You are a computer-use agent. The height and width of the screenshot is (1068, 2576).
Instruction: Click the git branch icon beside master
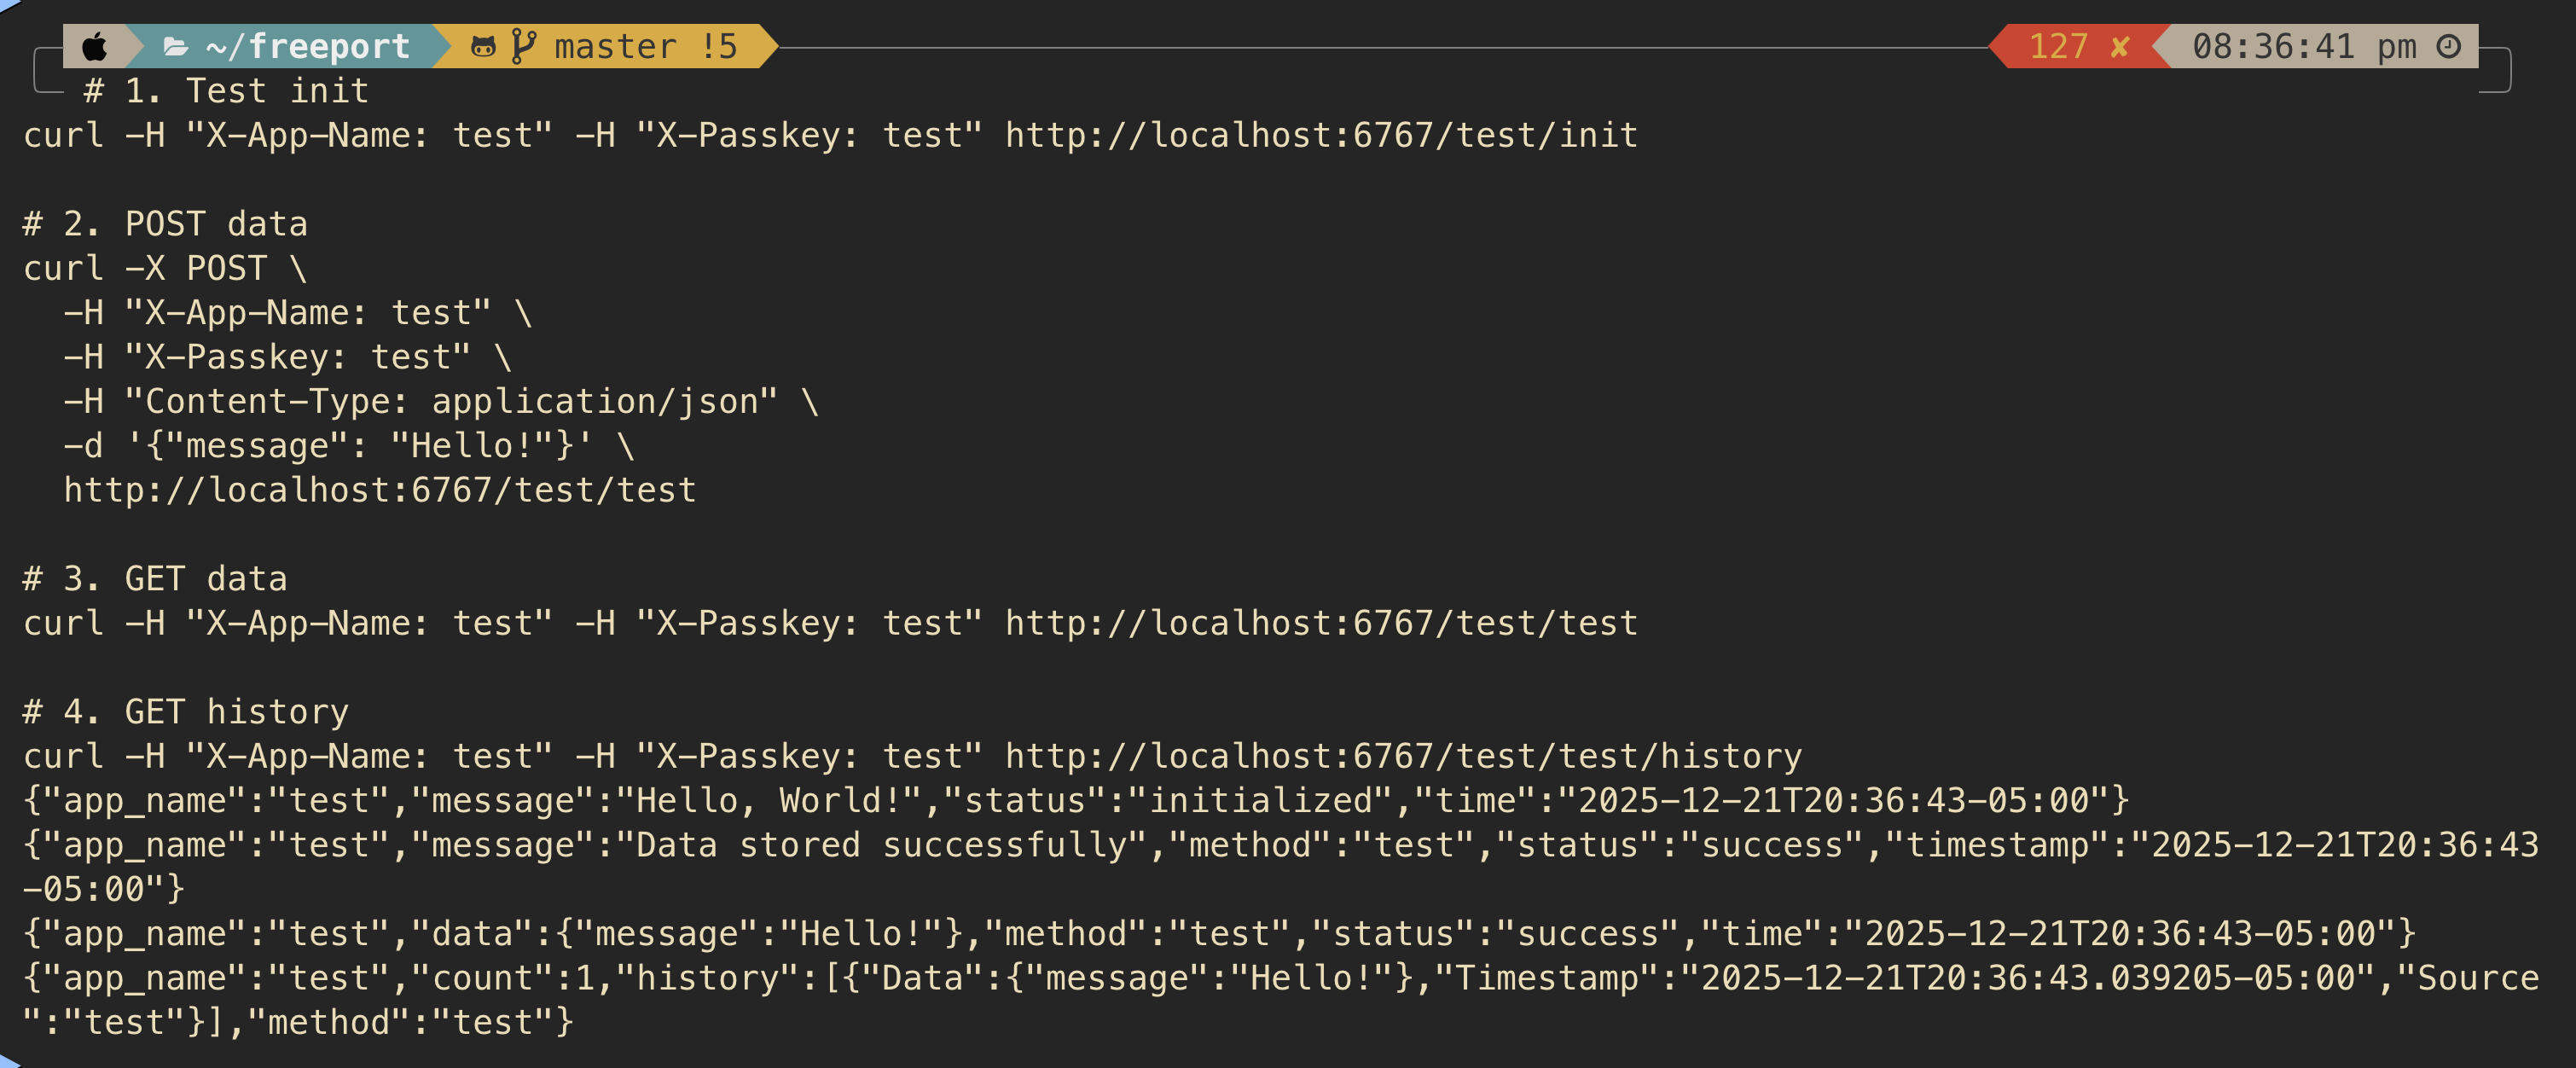(523, 46)
